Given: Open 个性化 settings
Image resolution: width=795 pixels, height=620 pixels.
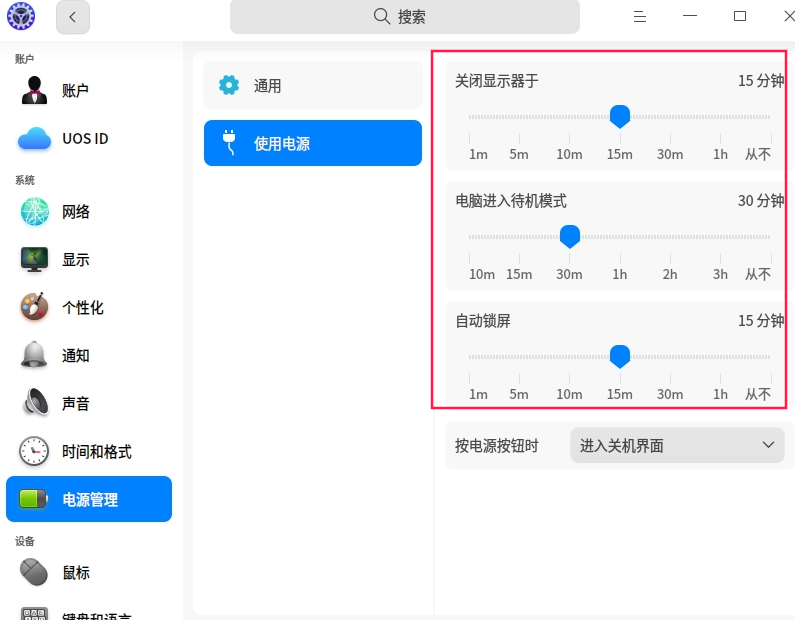Looking at the screenshot, I should [89, 307].
